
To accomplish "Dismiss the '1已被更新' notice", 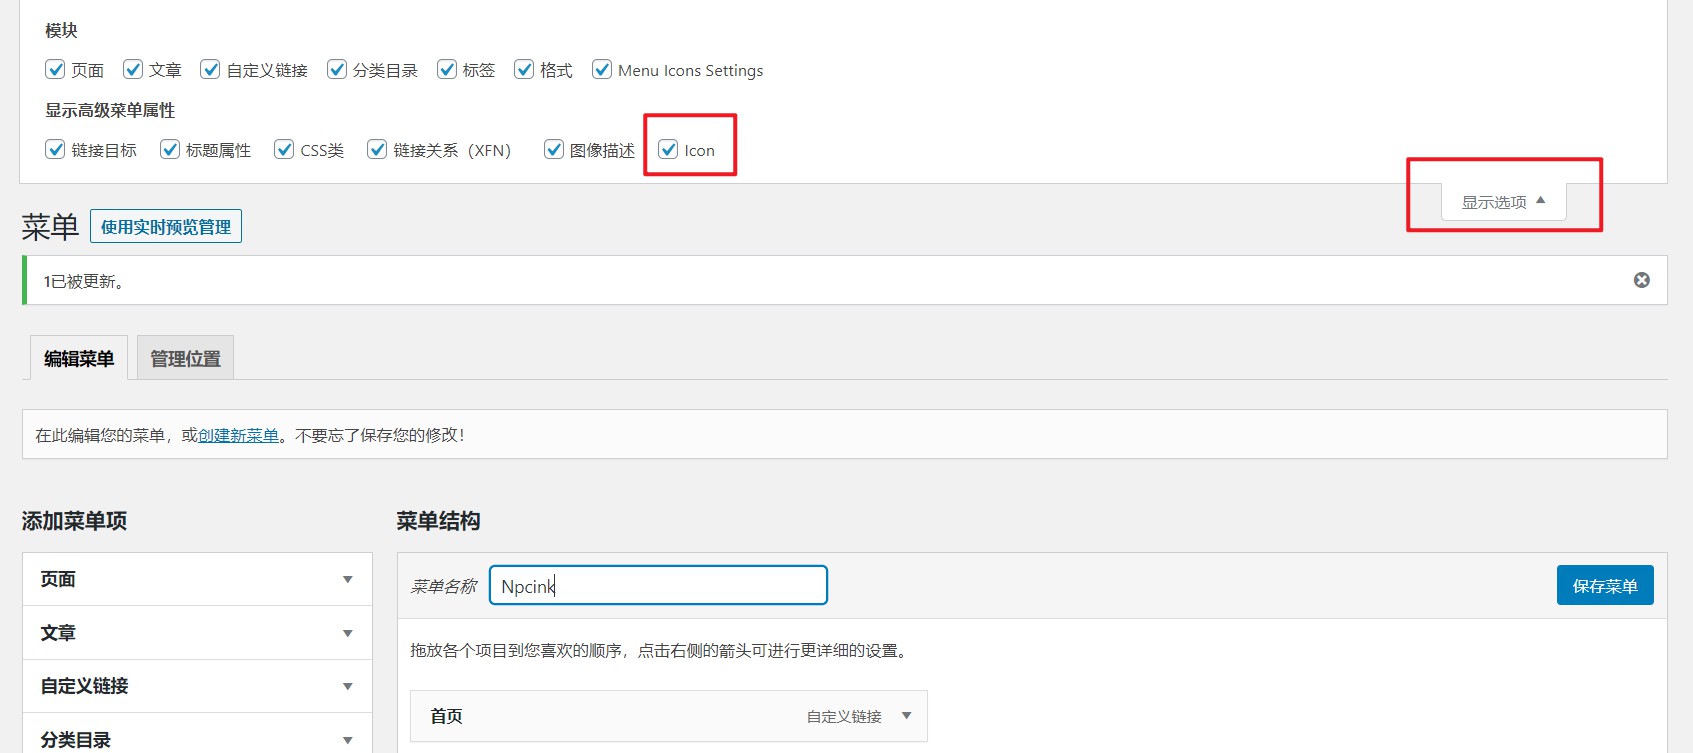I will click(x=1641, y=280).
